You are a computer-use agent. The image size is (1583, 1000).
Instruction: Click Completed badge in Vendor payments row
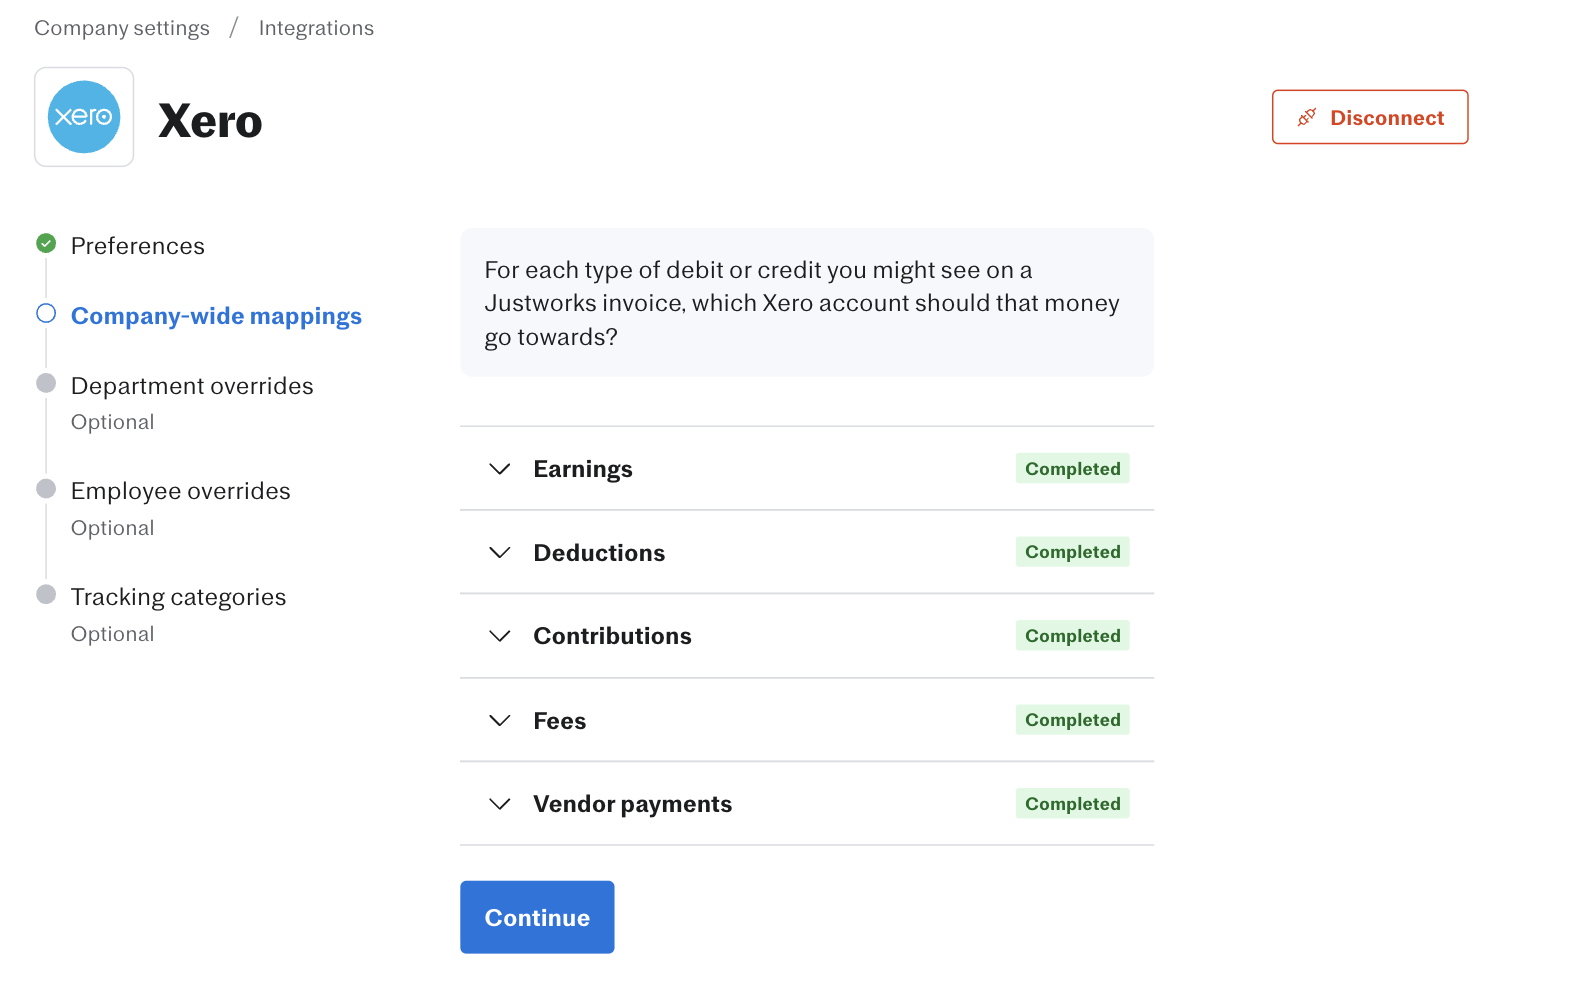click(1073, 804)
